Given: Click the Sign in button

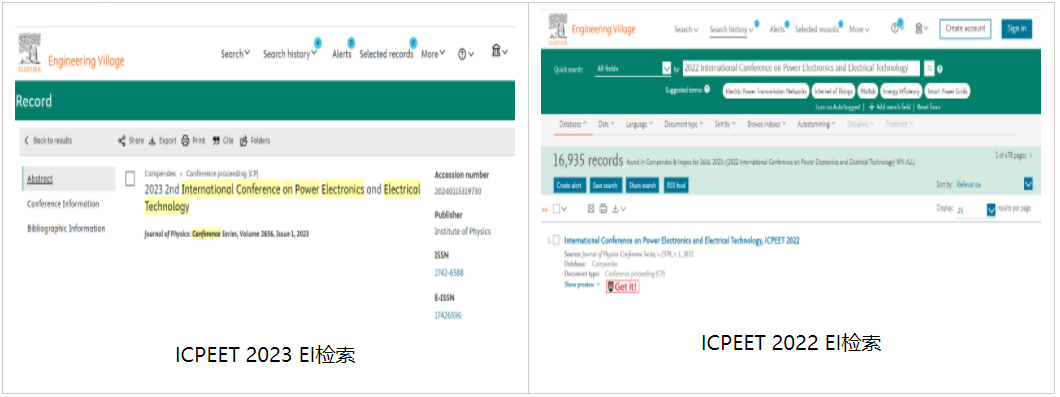Looking at the screenshot, I should click(1016, 28).
